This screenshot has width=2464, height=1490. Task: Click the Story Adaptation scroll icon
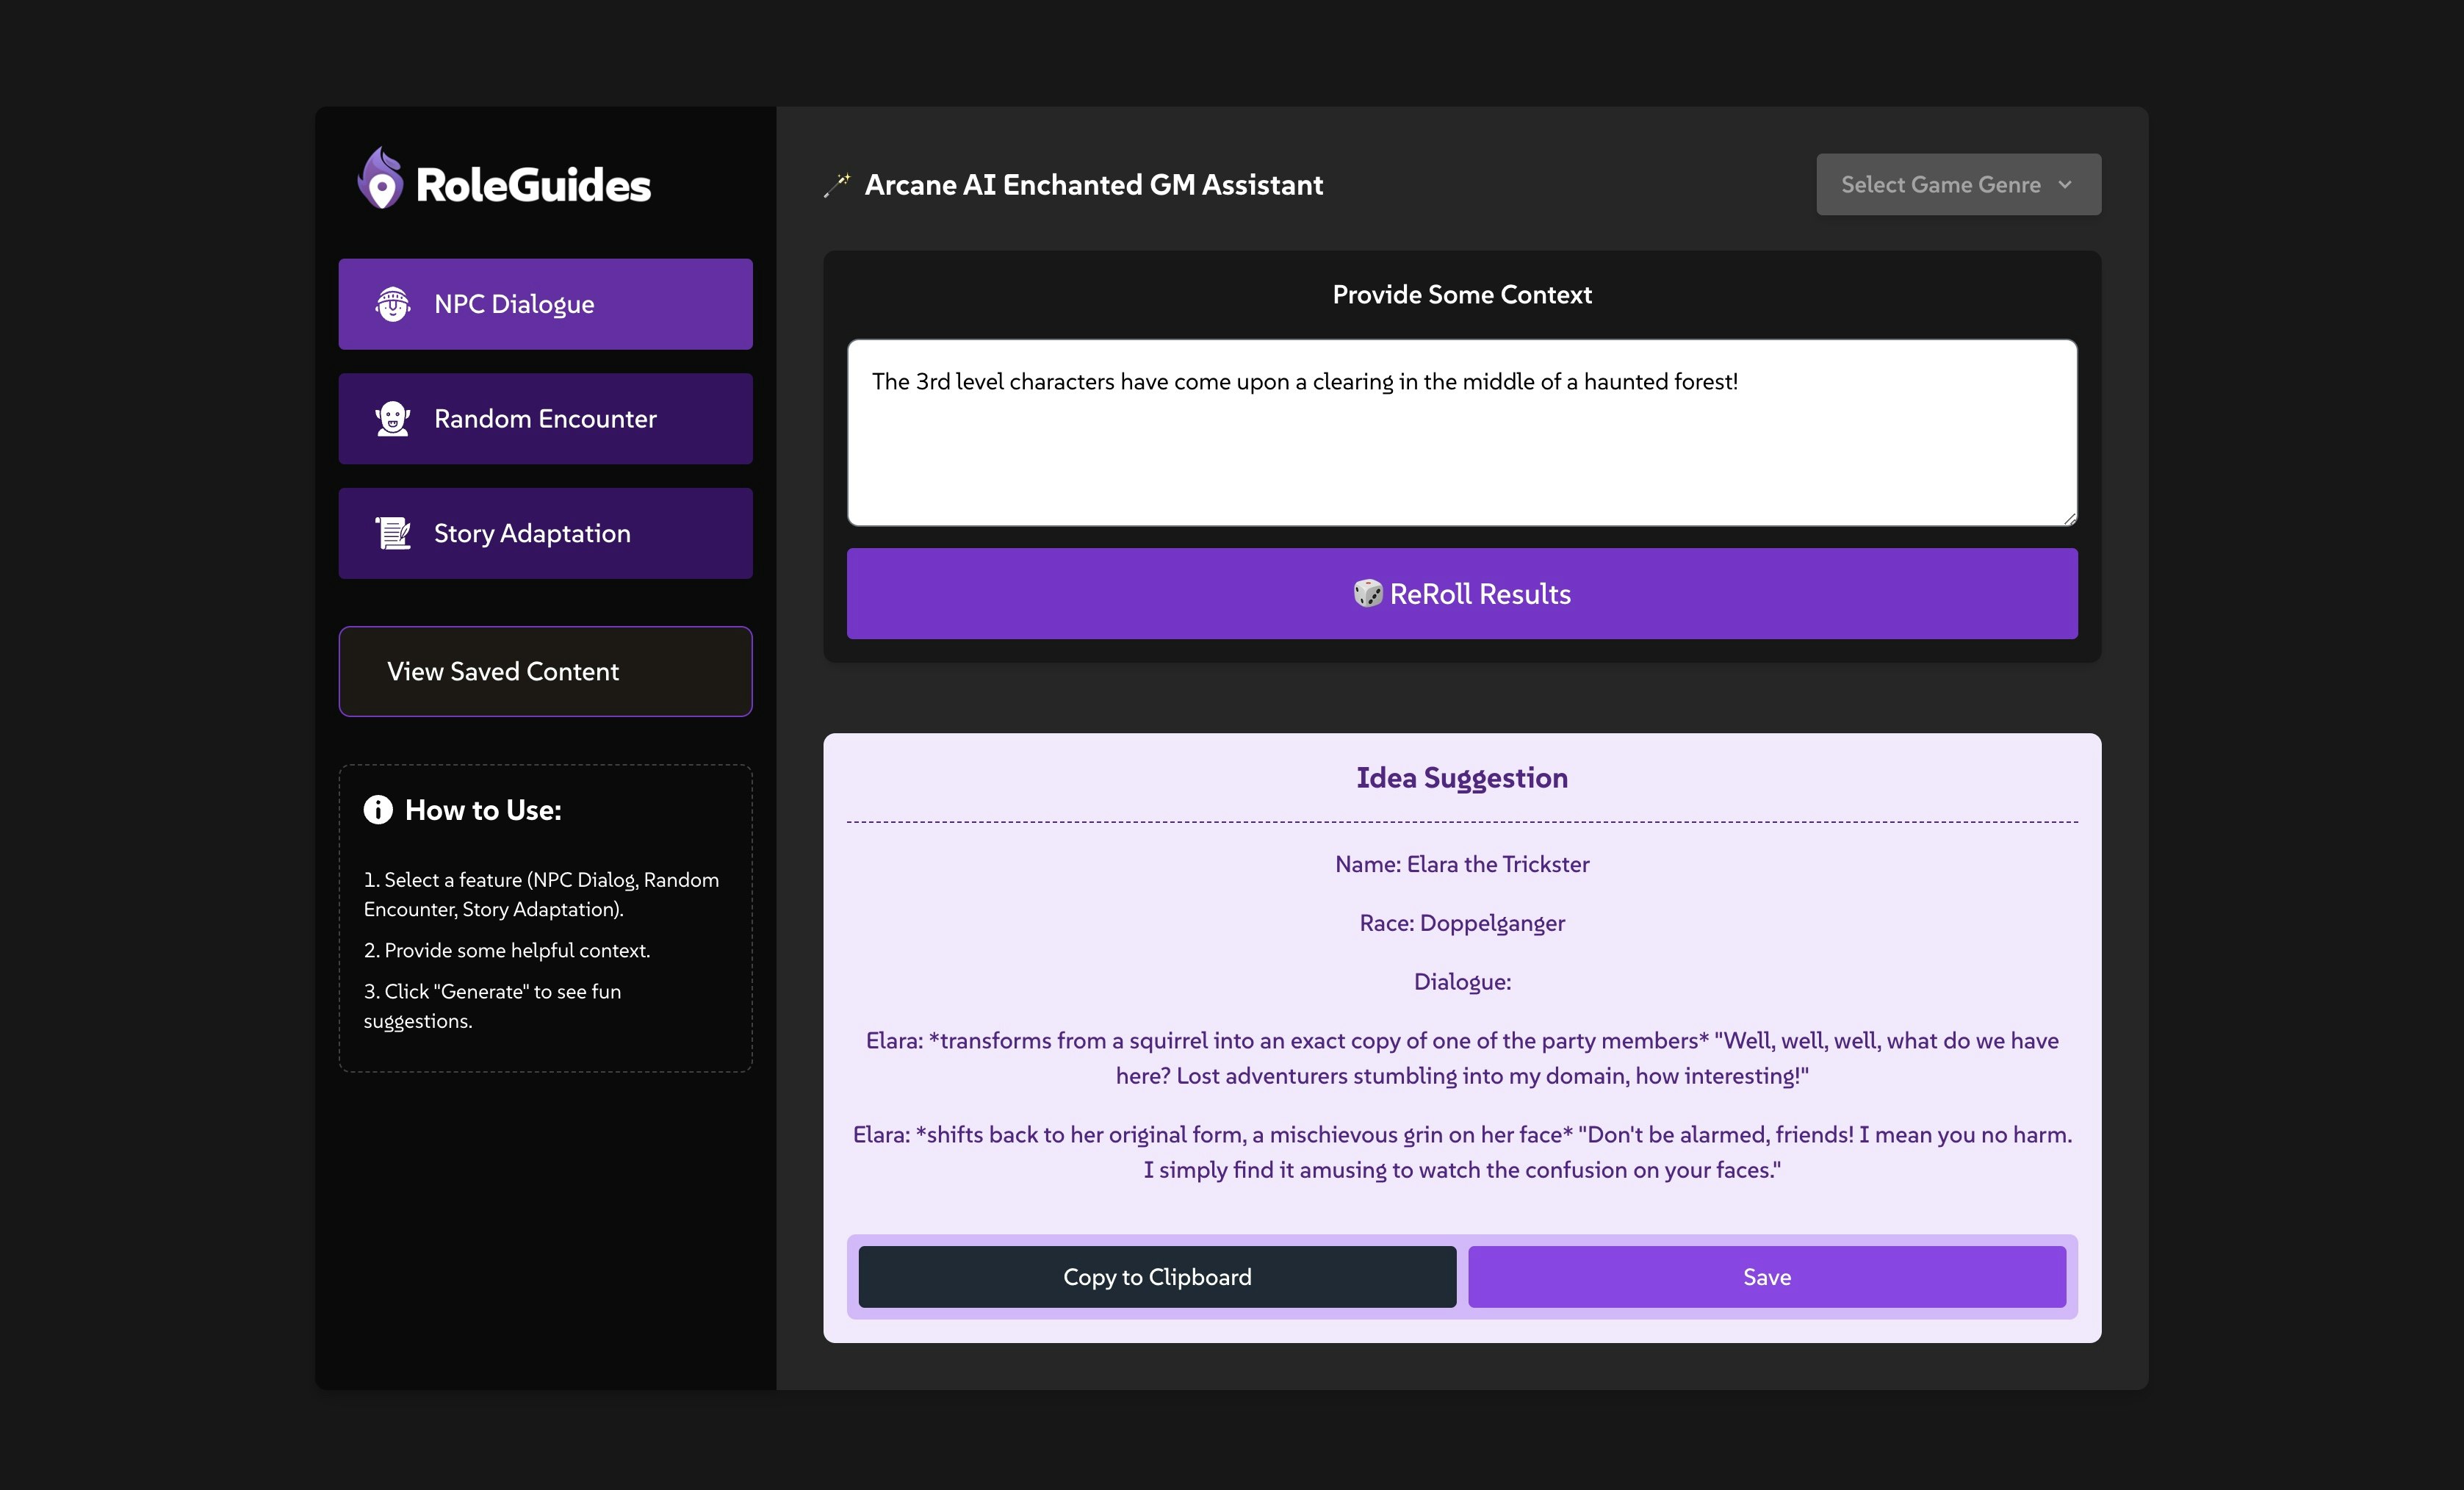point(392,533)
